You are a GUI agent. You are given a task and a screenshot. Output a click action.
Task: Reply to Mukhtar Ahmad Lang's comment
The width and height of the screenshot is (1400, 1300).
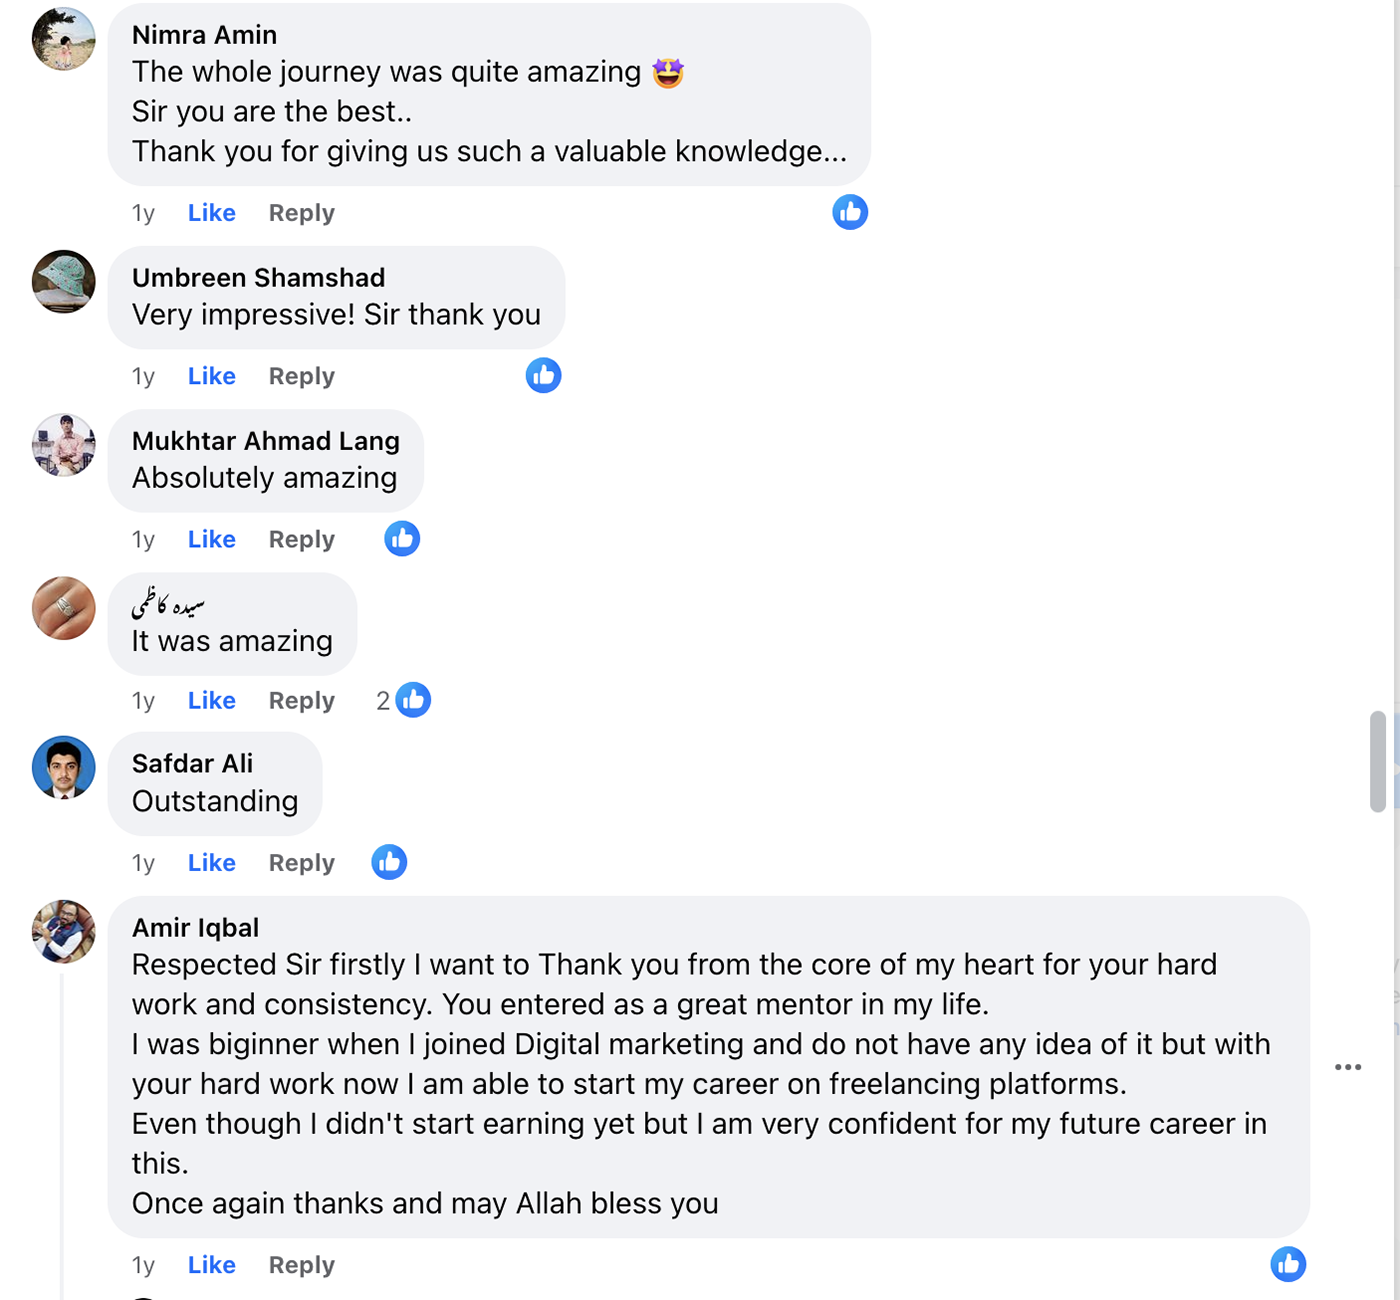pyautogui.click(x=301, y=539)
